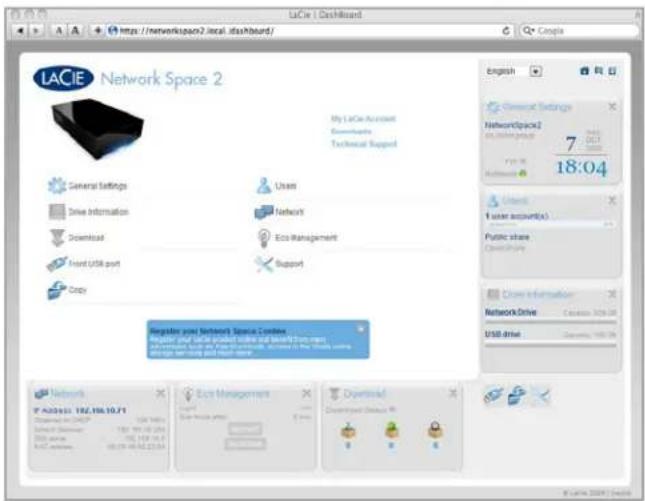This screenshot has height=501, width=645.
Task: Click the USB drive capacity bar
Action: pyautogui.click(x=550, y=346)
